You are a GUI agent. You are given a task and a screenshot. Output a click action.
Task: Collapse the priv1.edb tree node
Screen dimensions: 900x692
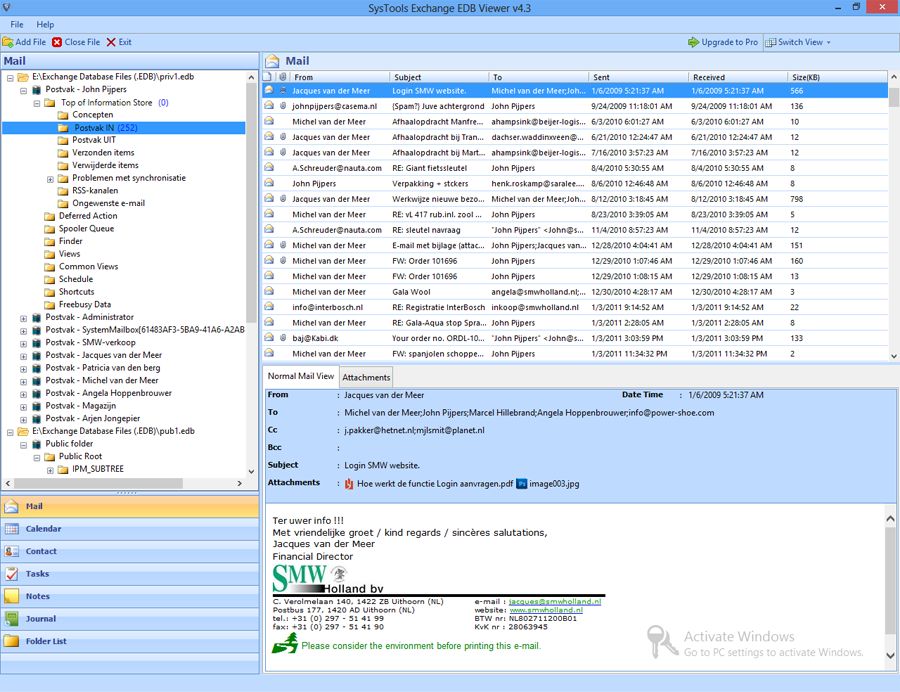[10, 77]
